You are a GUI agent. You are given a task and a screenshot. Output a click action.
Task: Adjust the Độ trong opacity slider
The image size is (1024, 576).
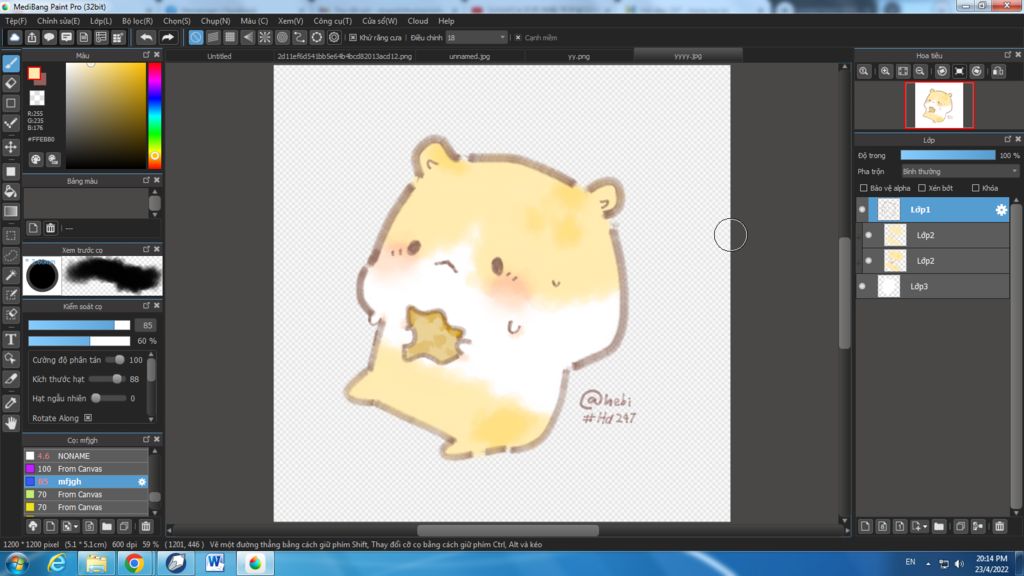coord(948,155)
